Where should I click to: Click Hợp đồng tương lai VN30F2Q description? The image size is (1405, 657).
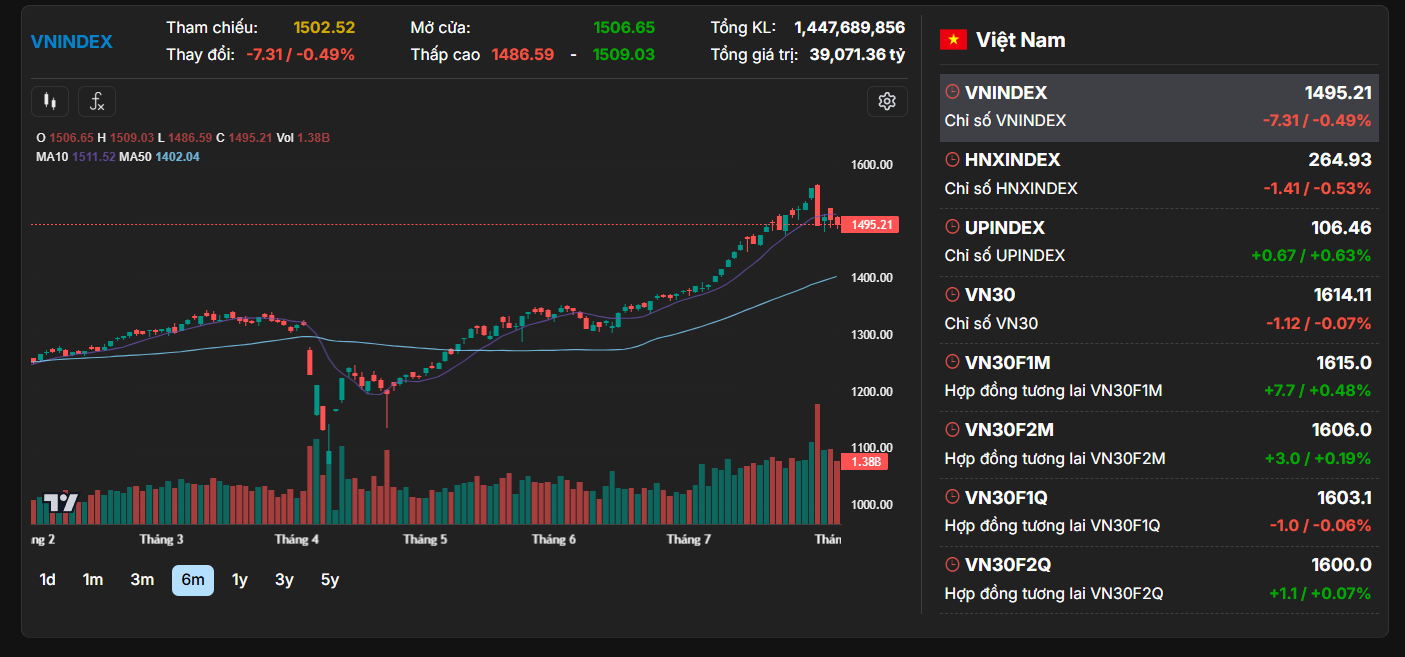pos(1054,593)
